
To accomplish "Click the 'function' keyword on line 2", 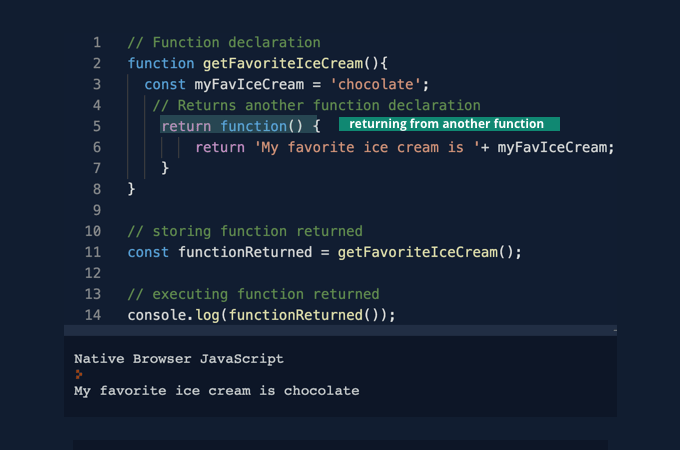I will point(160,63).
